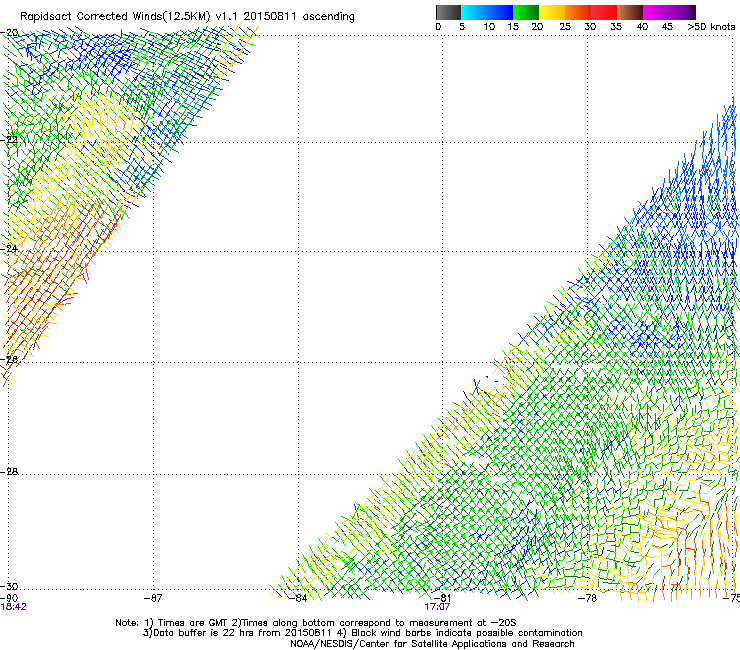Click the longitude label '-84'
The image size is (740, 650).
pos(298,598)
